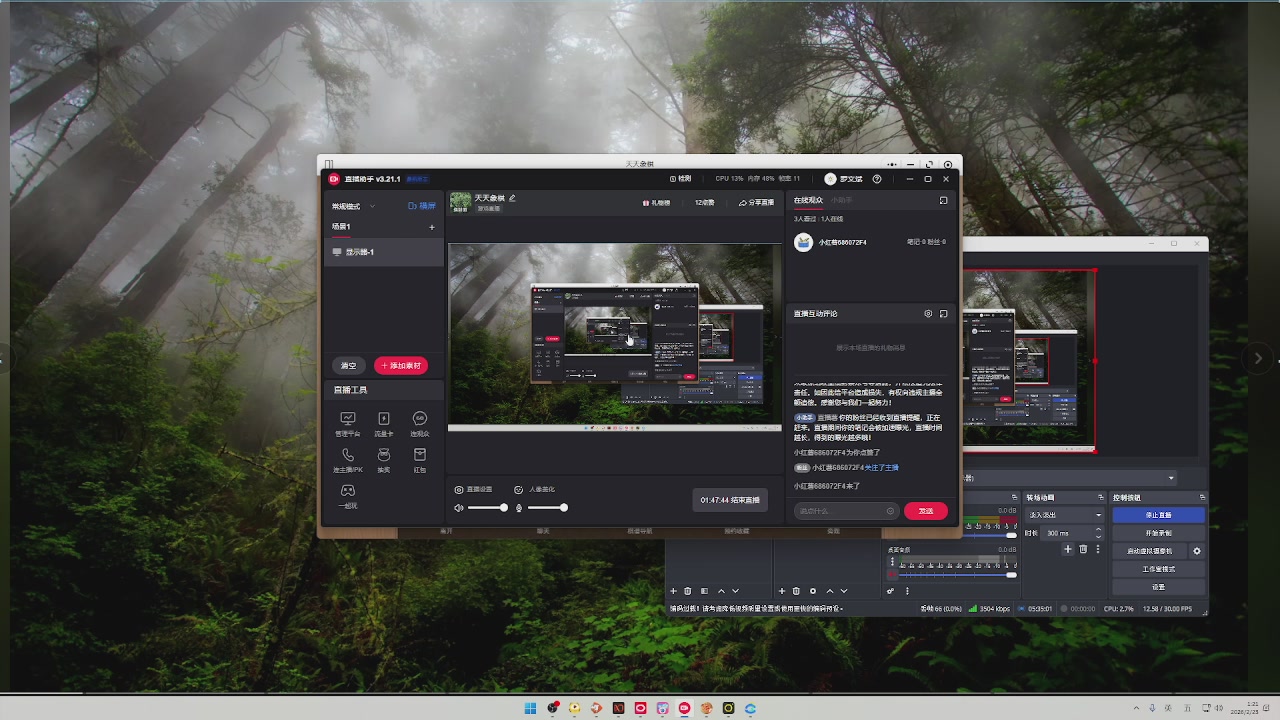Open 直播互动评论 comment settings gear
This screenshot has height=720, width=1280.
point(928,314)
